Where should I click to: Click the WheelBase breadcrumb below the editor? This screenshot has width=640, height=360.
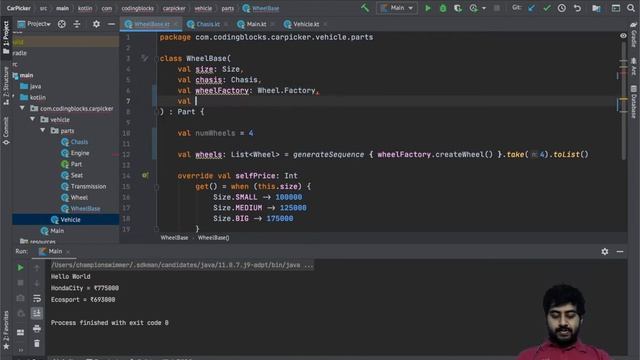[174, 238]
